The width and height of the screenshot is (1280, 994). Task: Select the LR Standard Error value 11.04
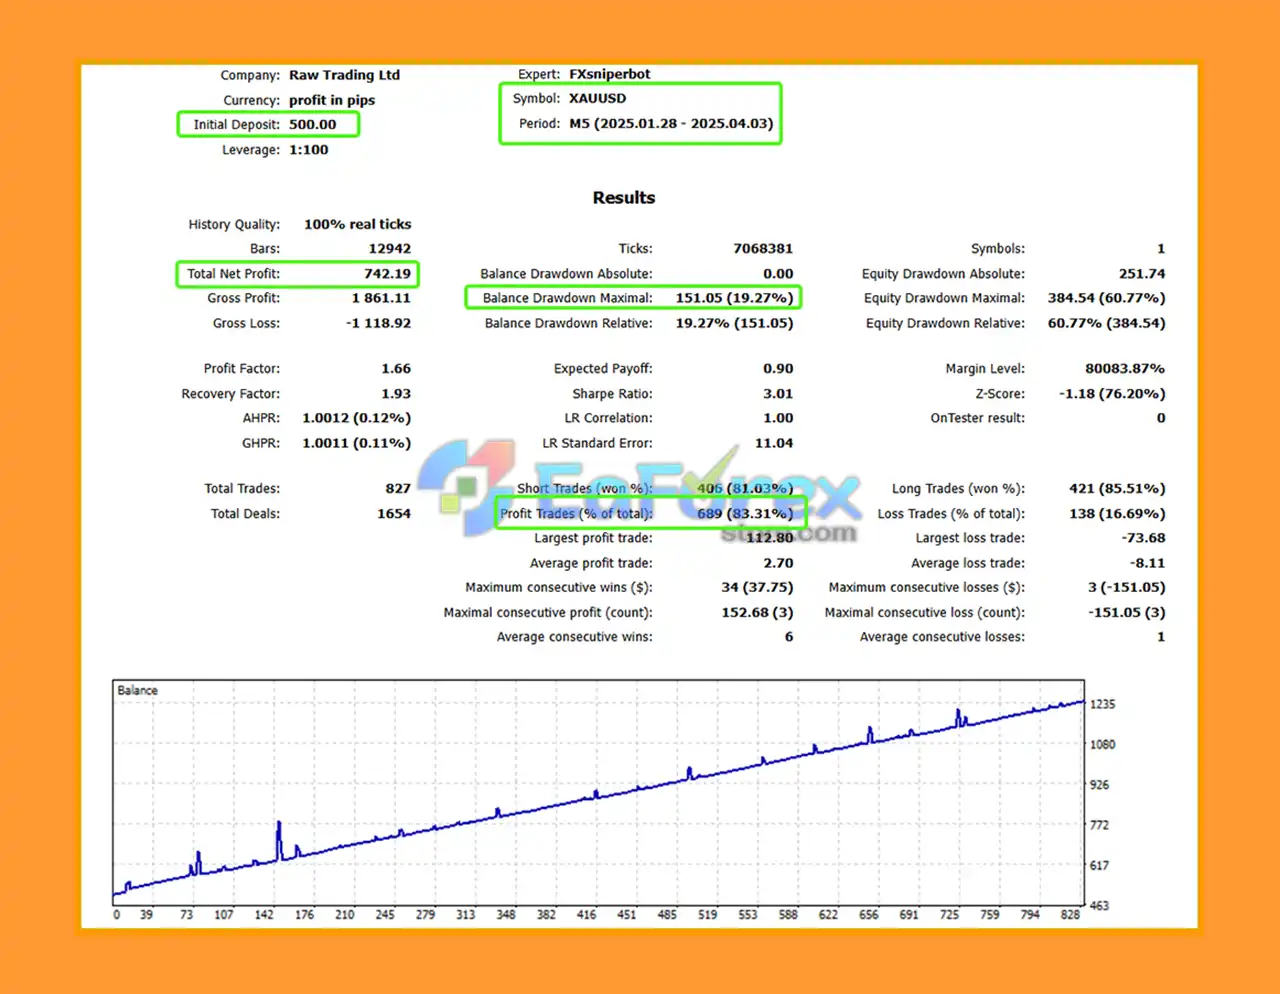[x=774, y=443]
